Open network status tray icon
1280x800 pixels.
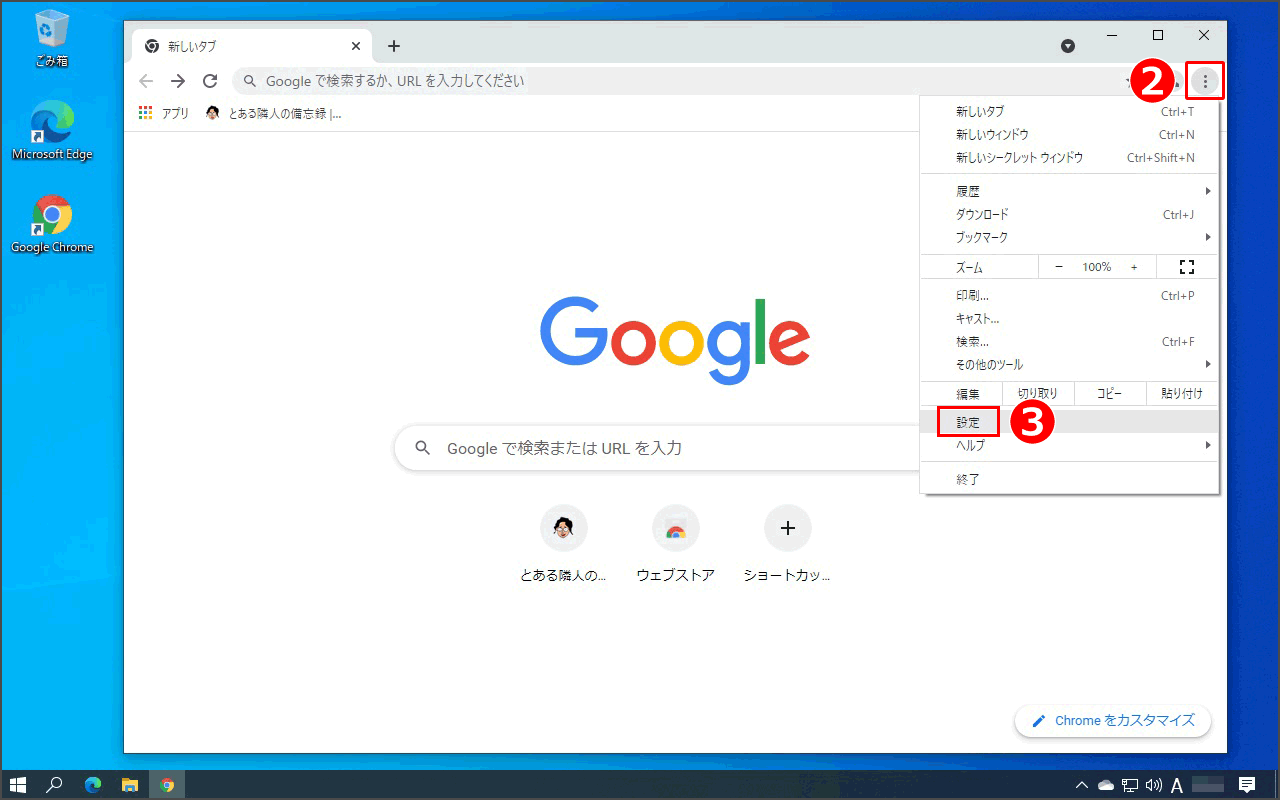(x=1130, y=785)
